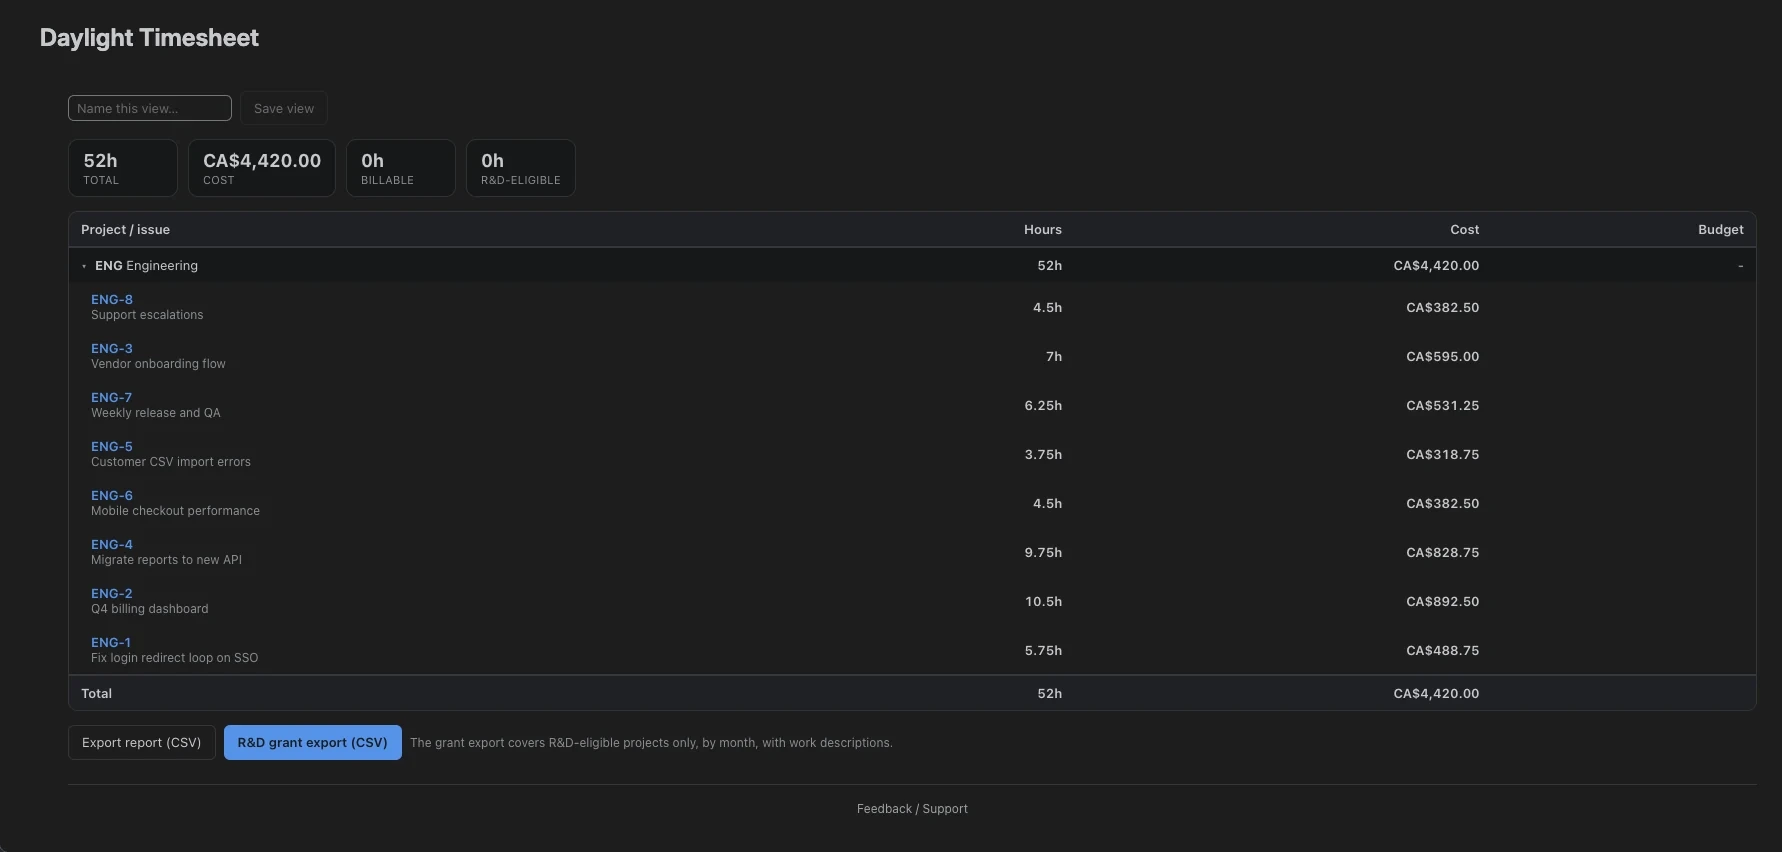Select the 'Mobile checkout performance' issue description
1782x852 pixels.
(175, 511)
